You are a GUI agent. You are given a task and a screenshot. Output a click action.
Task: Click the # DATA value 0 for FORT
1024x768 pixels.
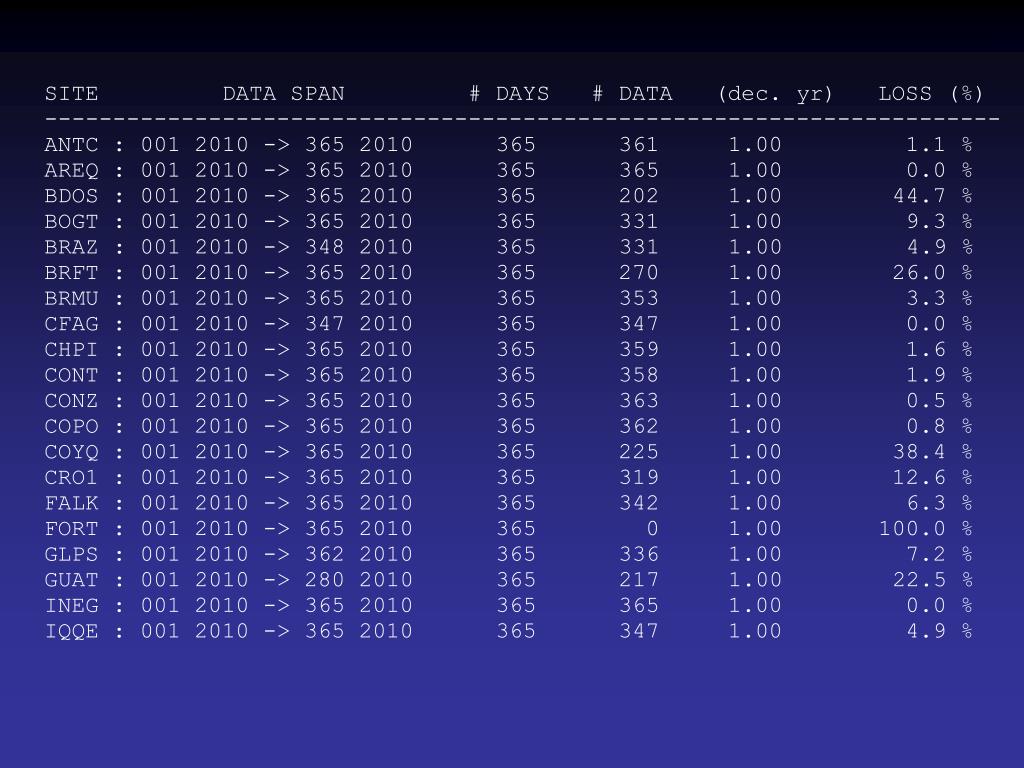coord(652,528)
